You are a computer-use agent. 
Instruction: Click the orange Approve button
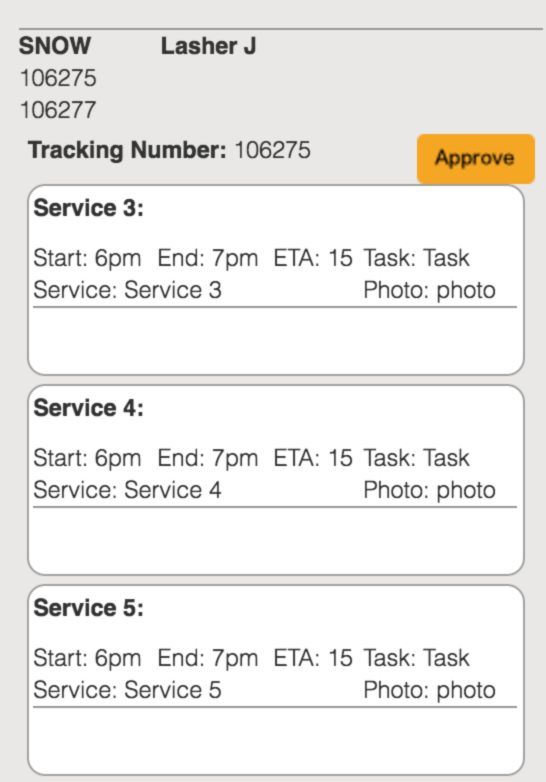[x=476, y=158]
